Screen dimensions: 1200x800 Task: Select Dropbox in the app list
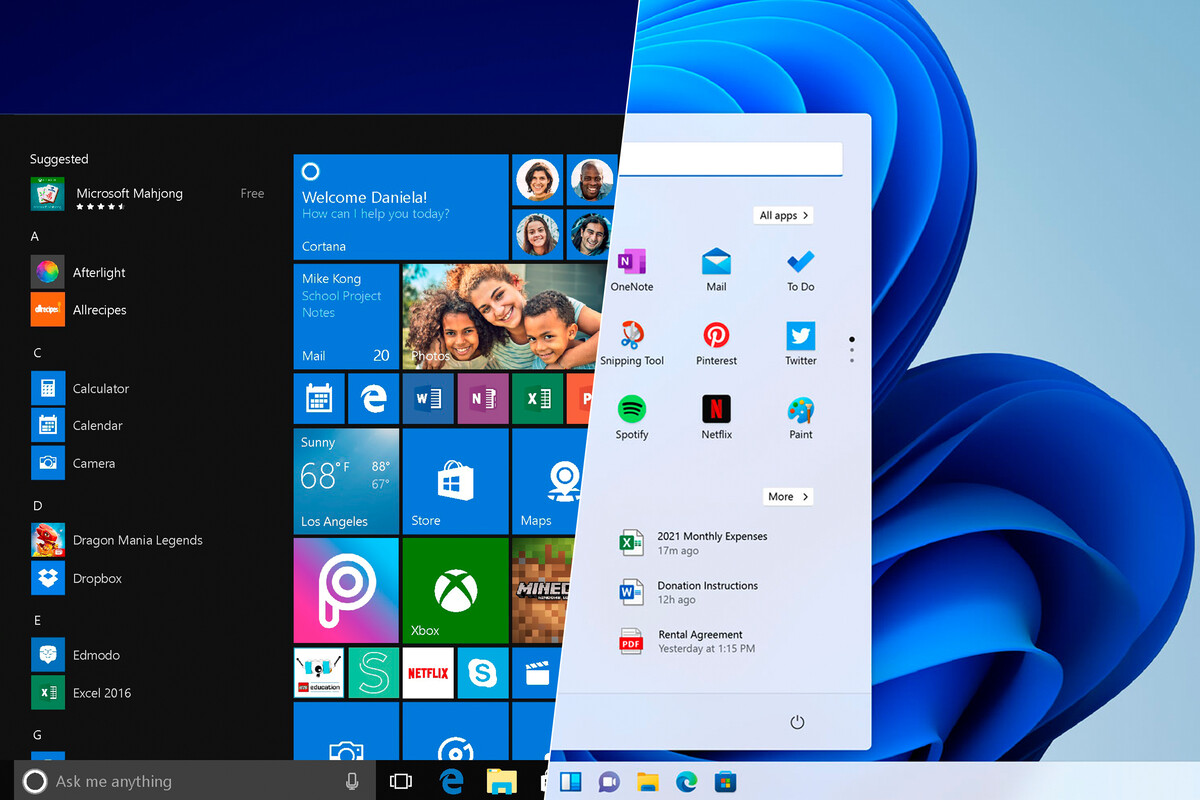(x=97, y=578)
